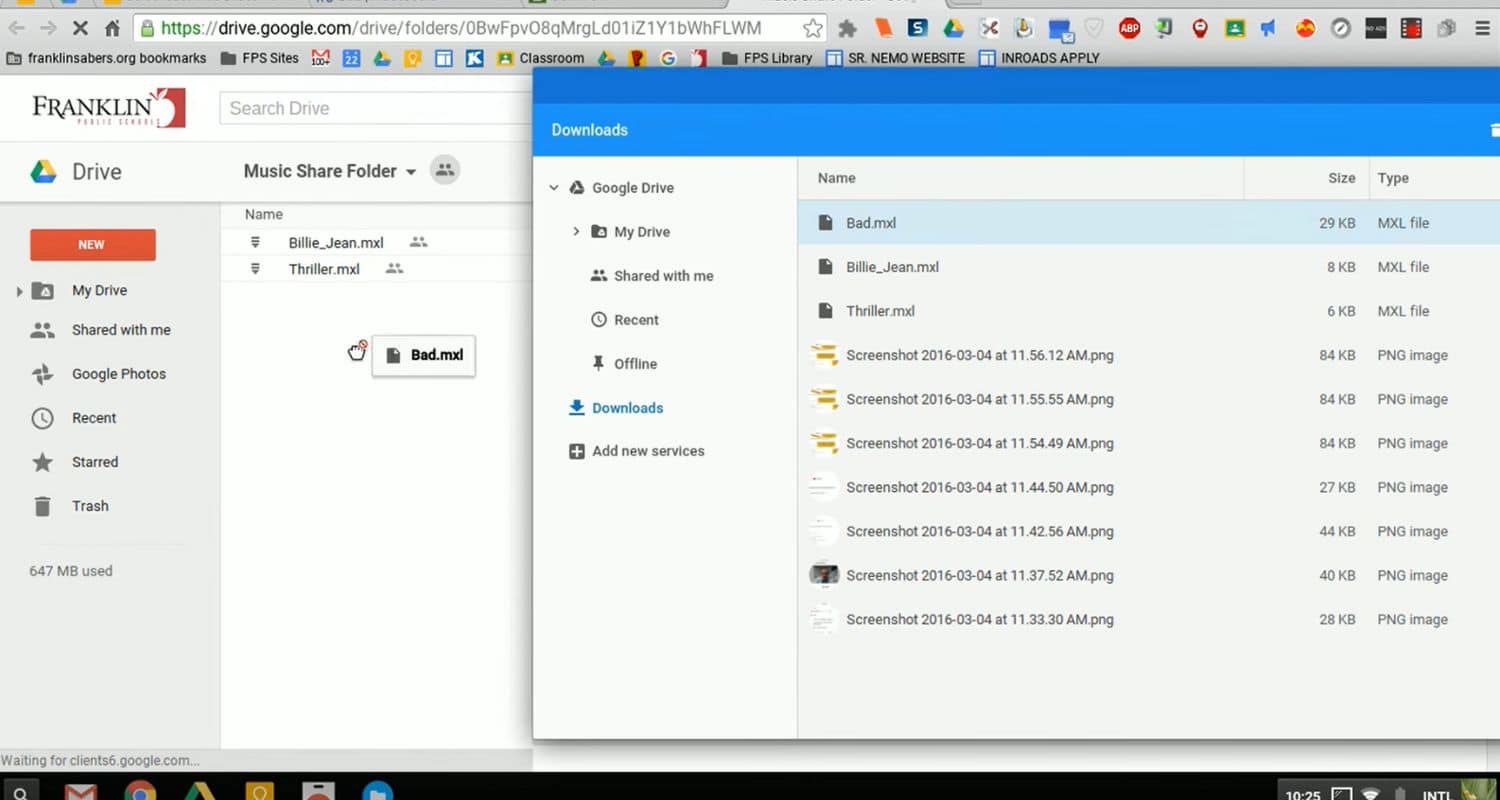Select Thriller.mxl in Music Share Folder
This screenshot has height=800, width=1500.
[376, 269]
